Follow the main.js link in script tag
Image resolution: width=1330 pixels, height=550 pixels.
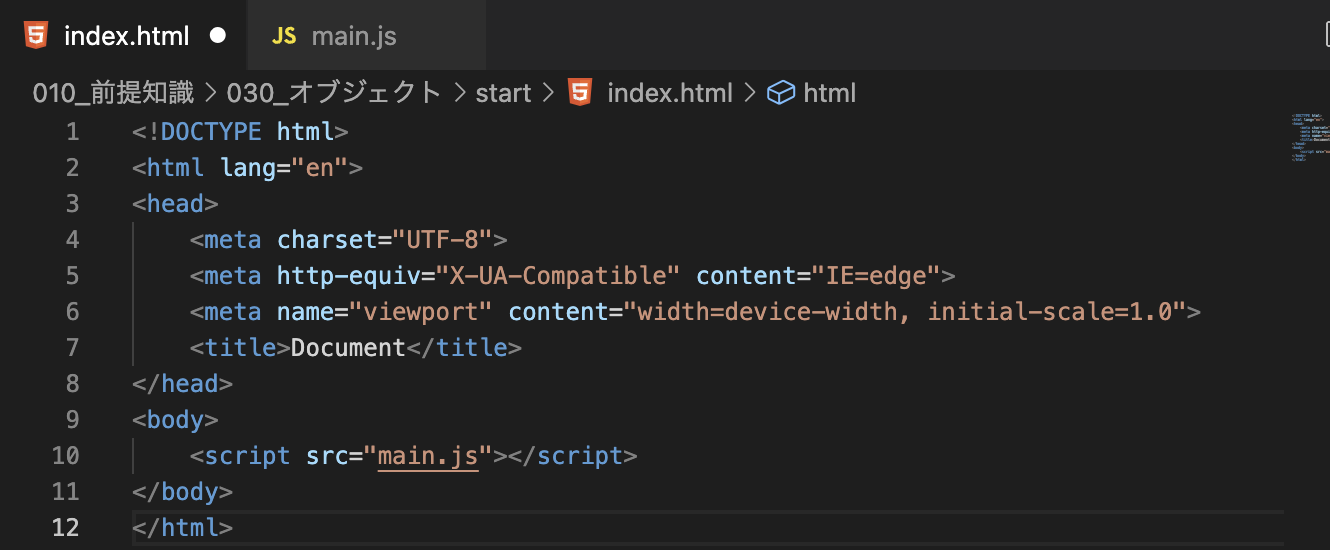point(428,456)
